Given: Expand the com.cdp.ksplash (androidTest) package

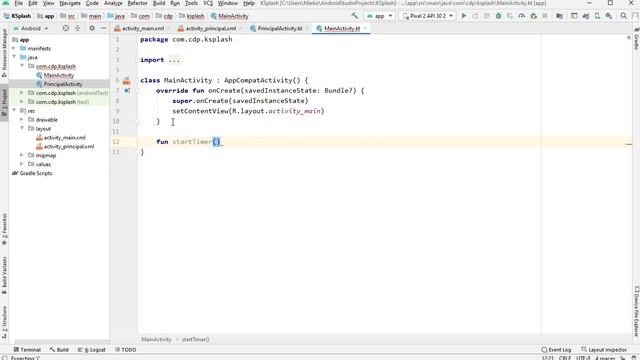Looking at the screenshot, I should (x=22, y=93).
